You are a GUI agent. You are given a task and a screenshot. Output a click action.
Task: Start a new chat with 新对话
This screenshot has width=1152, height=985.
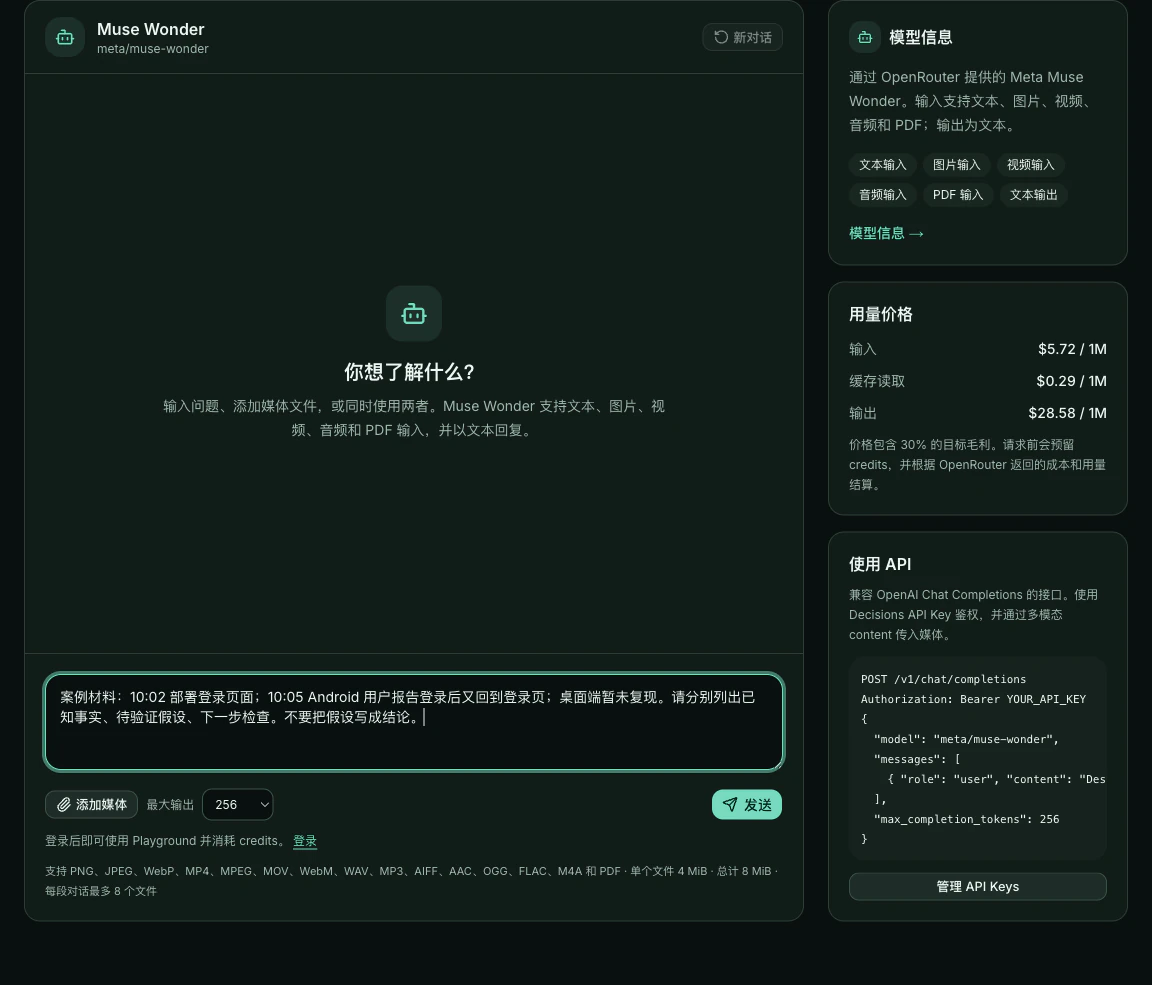[x=742, y=37]
